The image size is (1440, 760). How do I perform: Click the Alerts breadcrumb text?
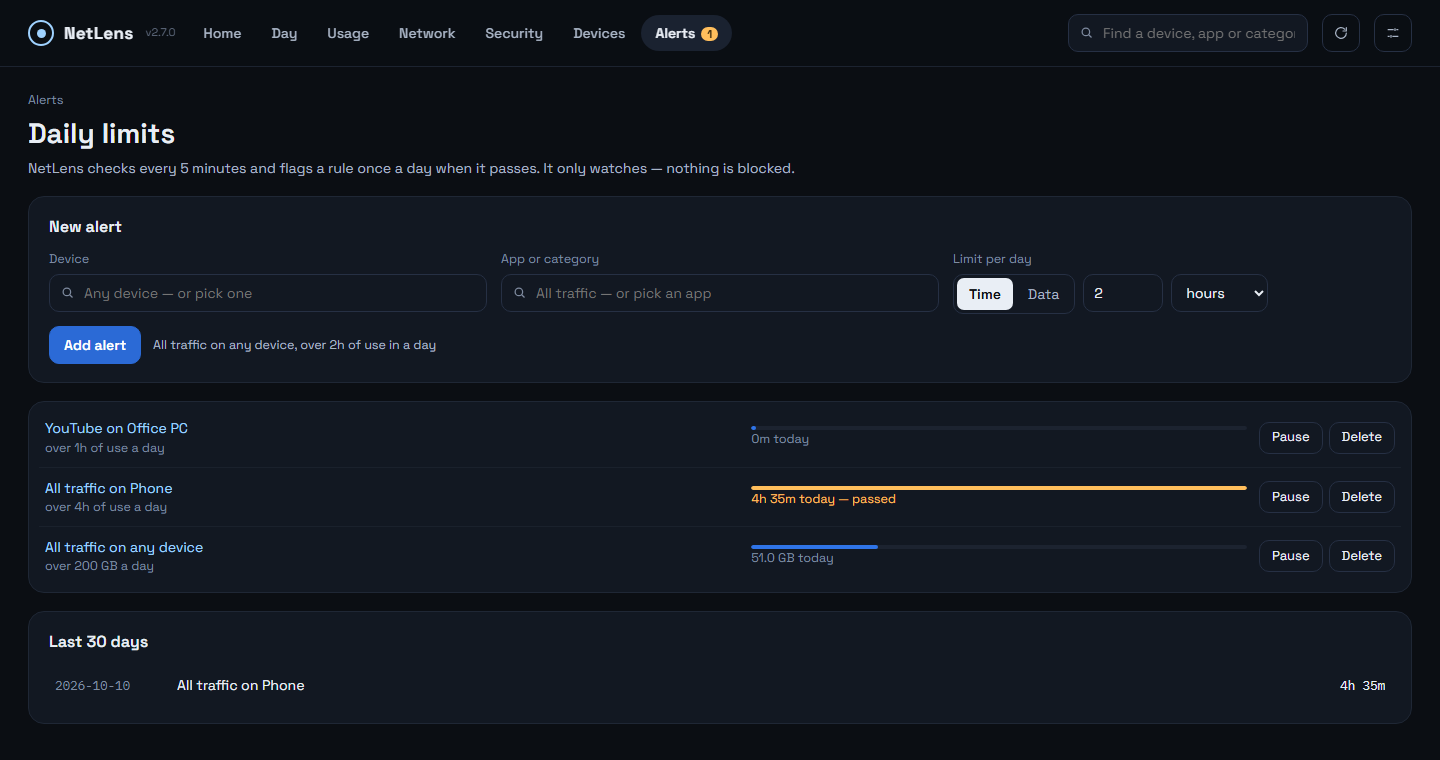[46, 100]
